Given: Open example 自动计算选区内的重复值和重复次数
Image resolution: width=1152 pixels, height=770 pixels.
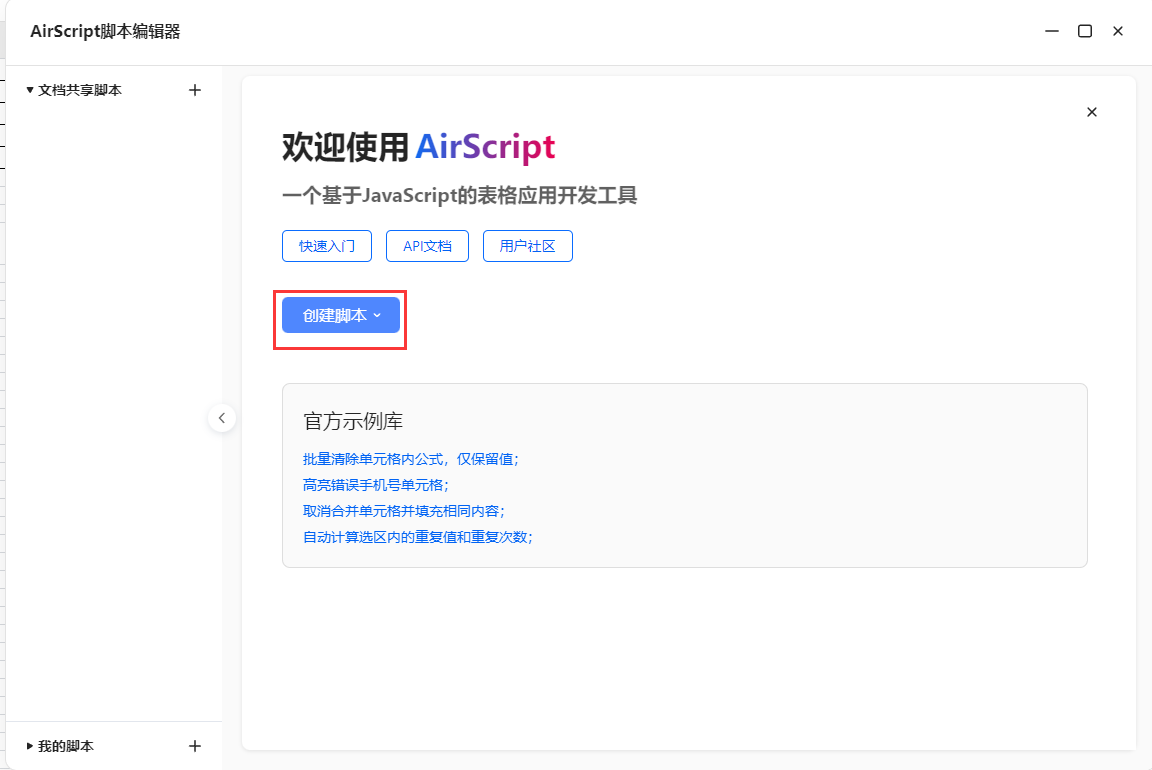Looking at the screenshot, I should [x=418, y=537].
